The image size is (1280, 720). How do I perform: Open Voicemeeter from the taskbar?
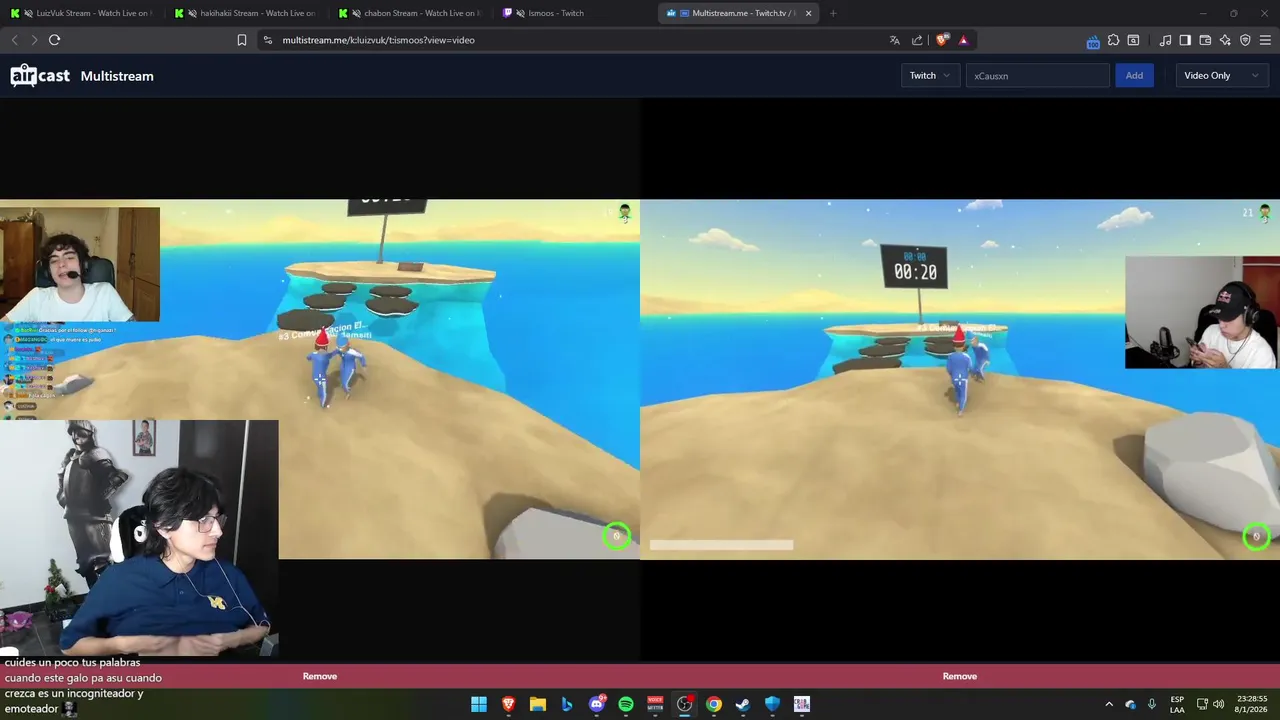[x=655, y=704]
